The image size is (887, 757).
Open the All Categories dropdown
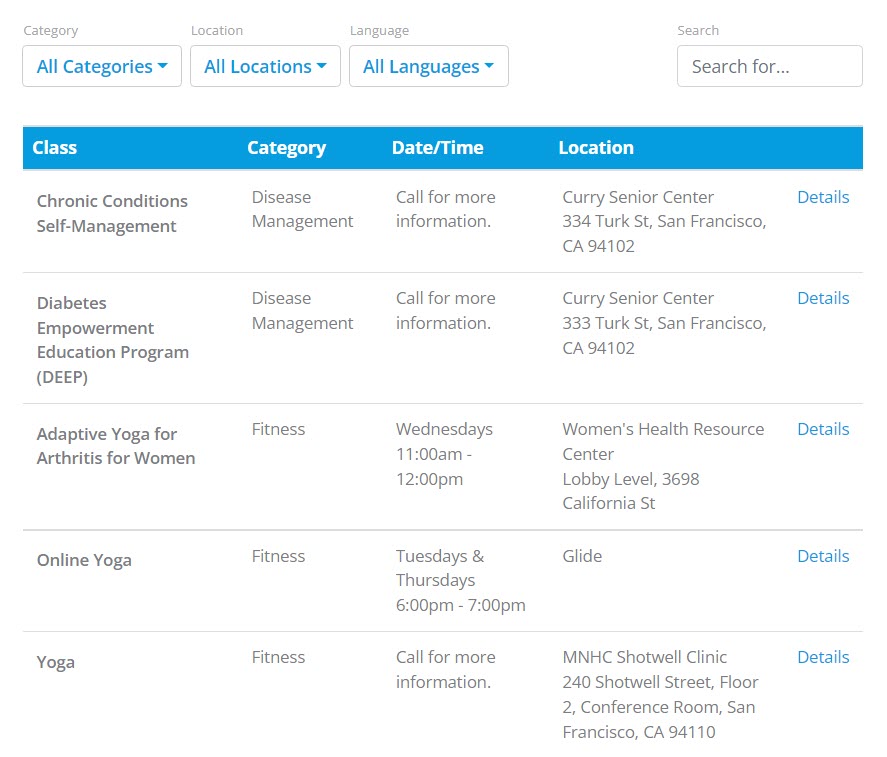pyautogui.click(x=101, y=66)
